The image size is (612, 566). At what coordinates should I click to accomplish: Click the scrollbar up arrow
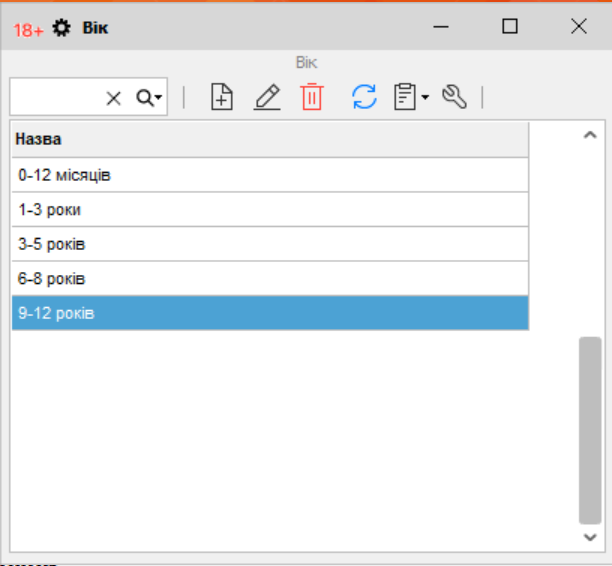click(x=590, y=135)
